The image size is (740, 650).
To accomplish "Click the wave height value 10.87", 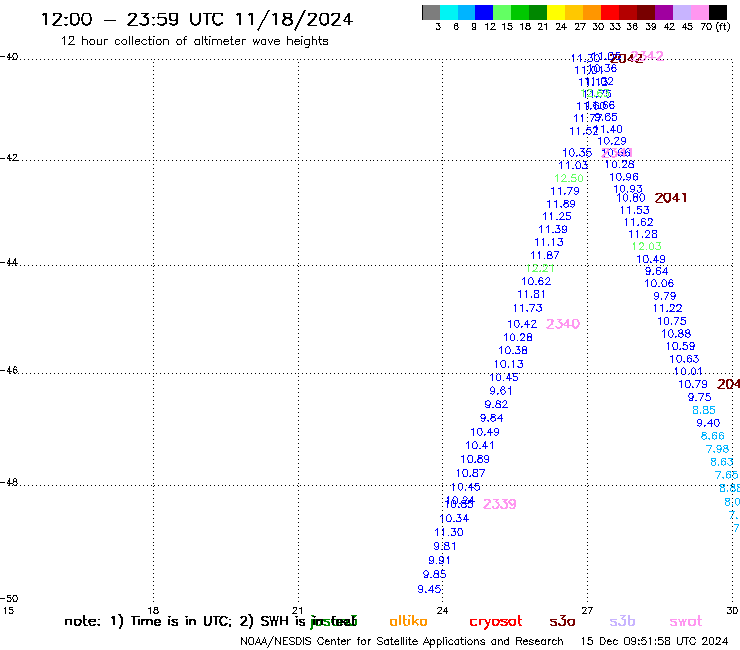I will 471,473.
